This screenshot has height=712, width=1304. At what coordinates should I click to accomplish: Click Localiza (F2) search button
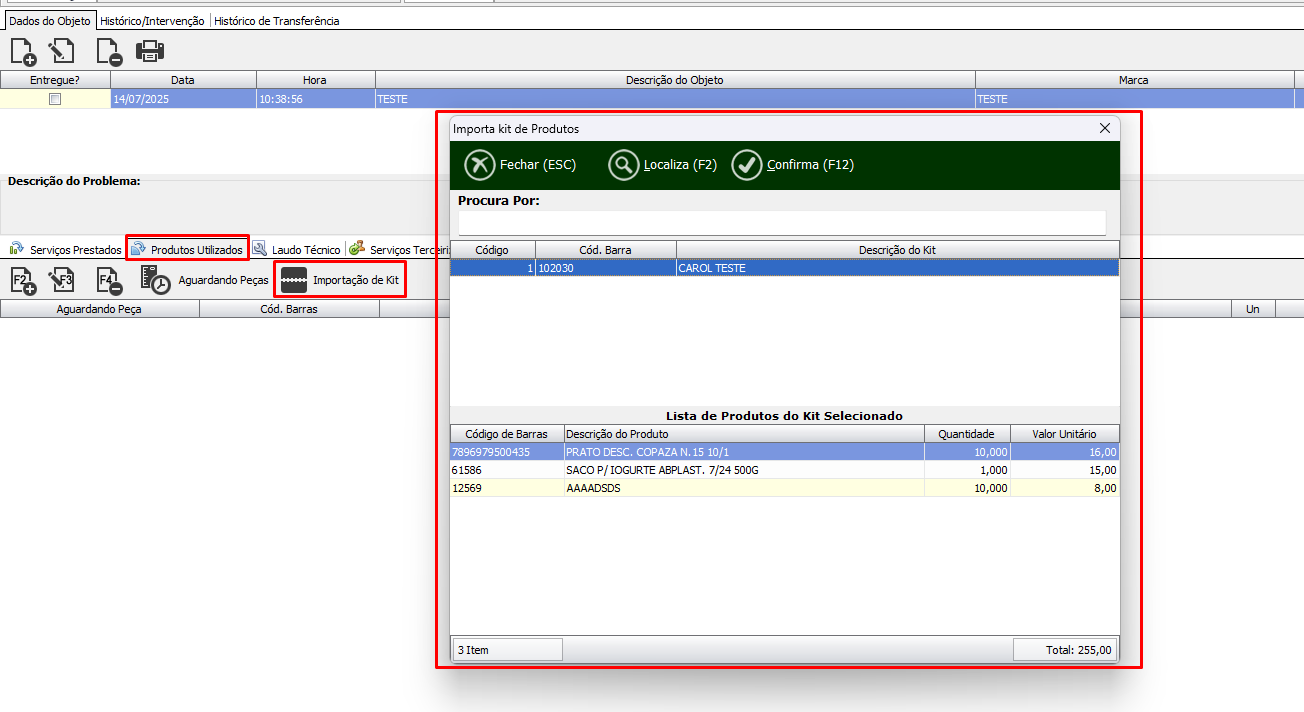663,165
